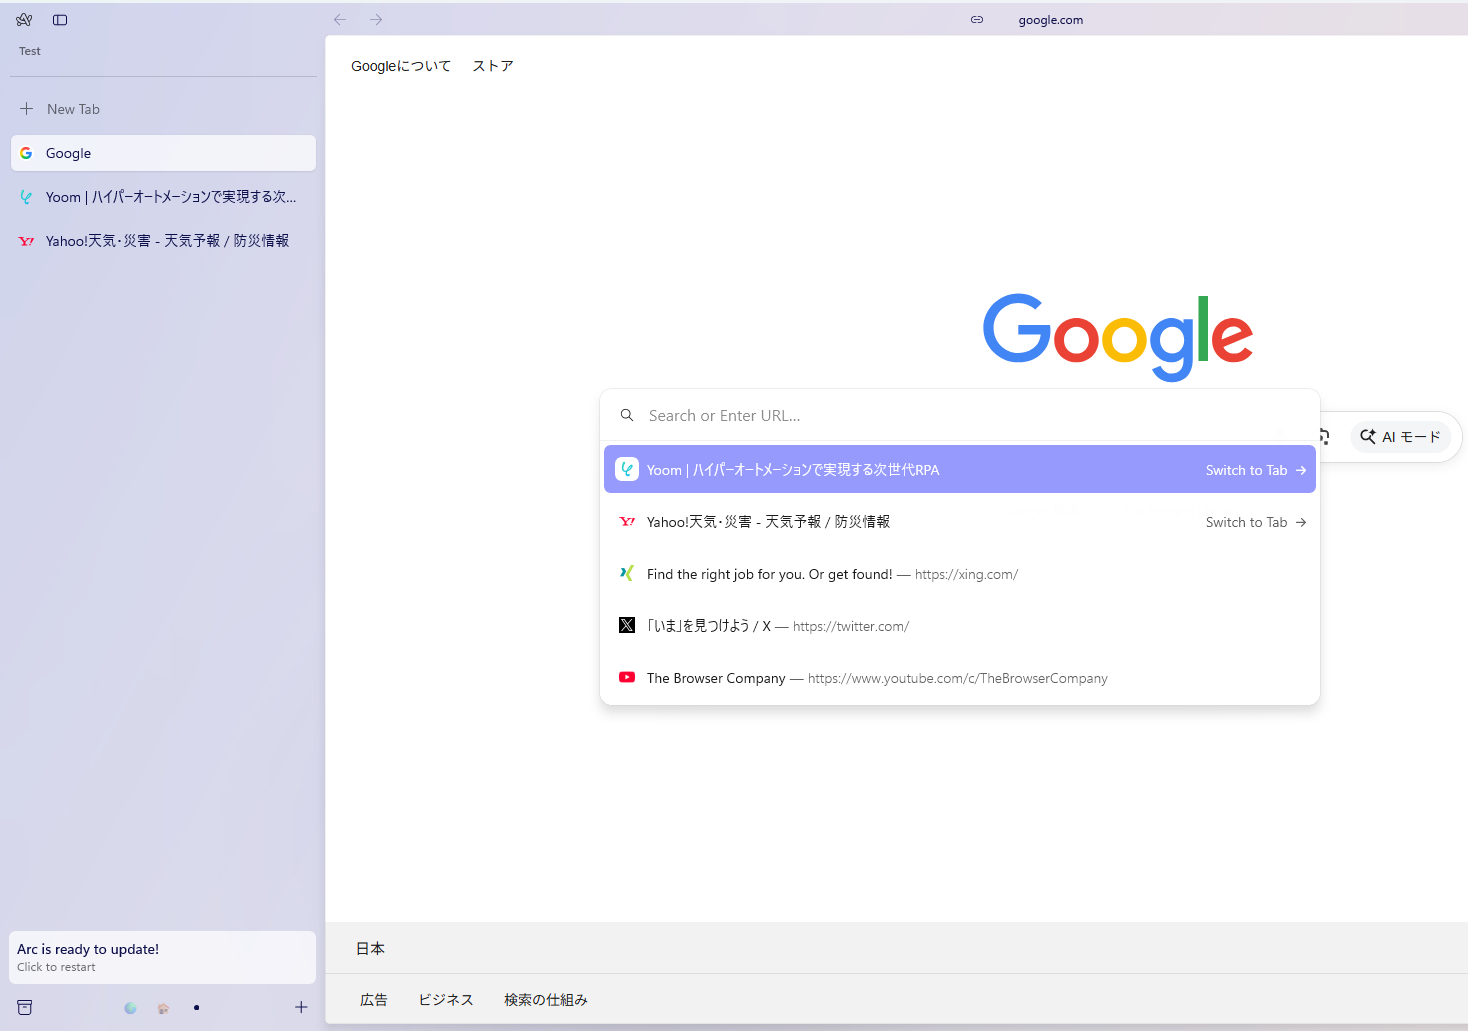
Task: Open the archive box icon in sidebar
Action: [25, 1007]
